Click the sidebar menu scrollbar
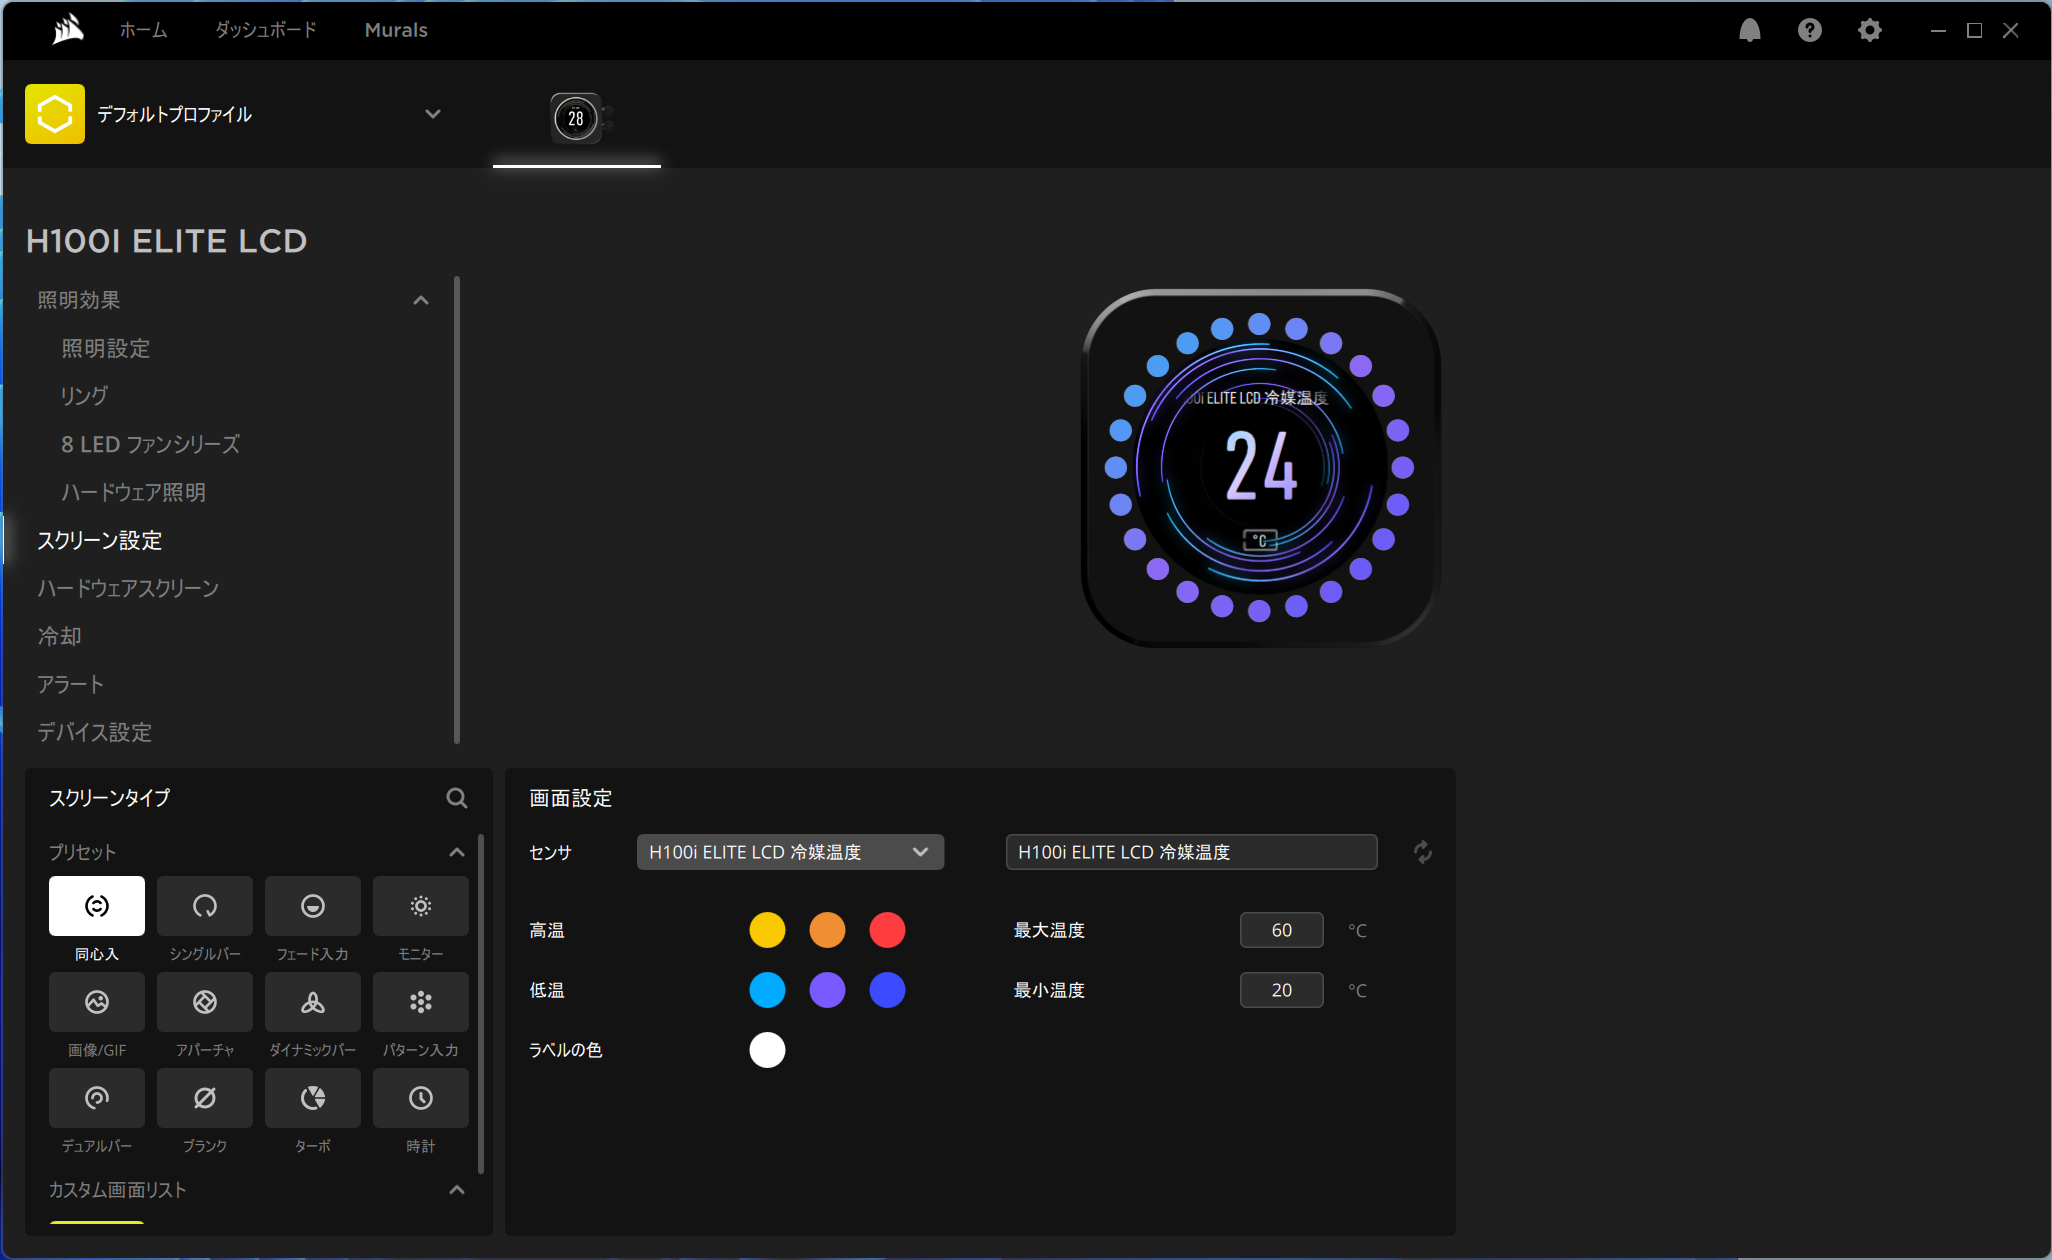 457,510
